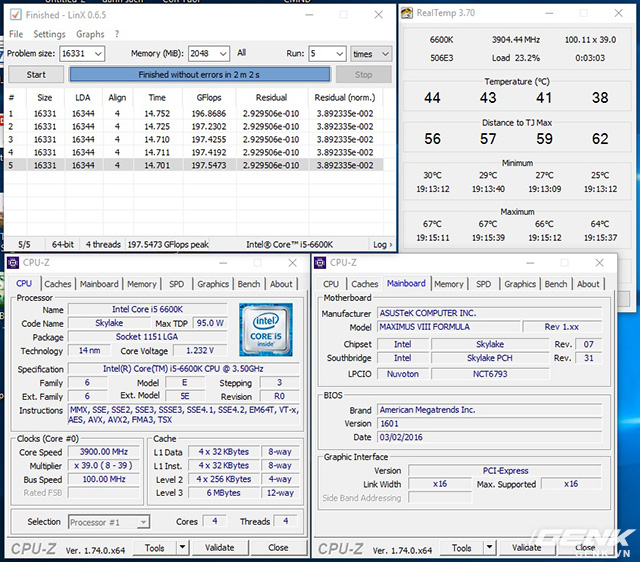Click Close button in left CPU-Z
This screenshot has width=640, height=562.
coord(278,548)
